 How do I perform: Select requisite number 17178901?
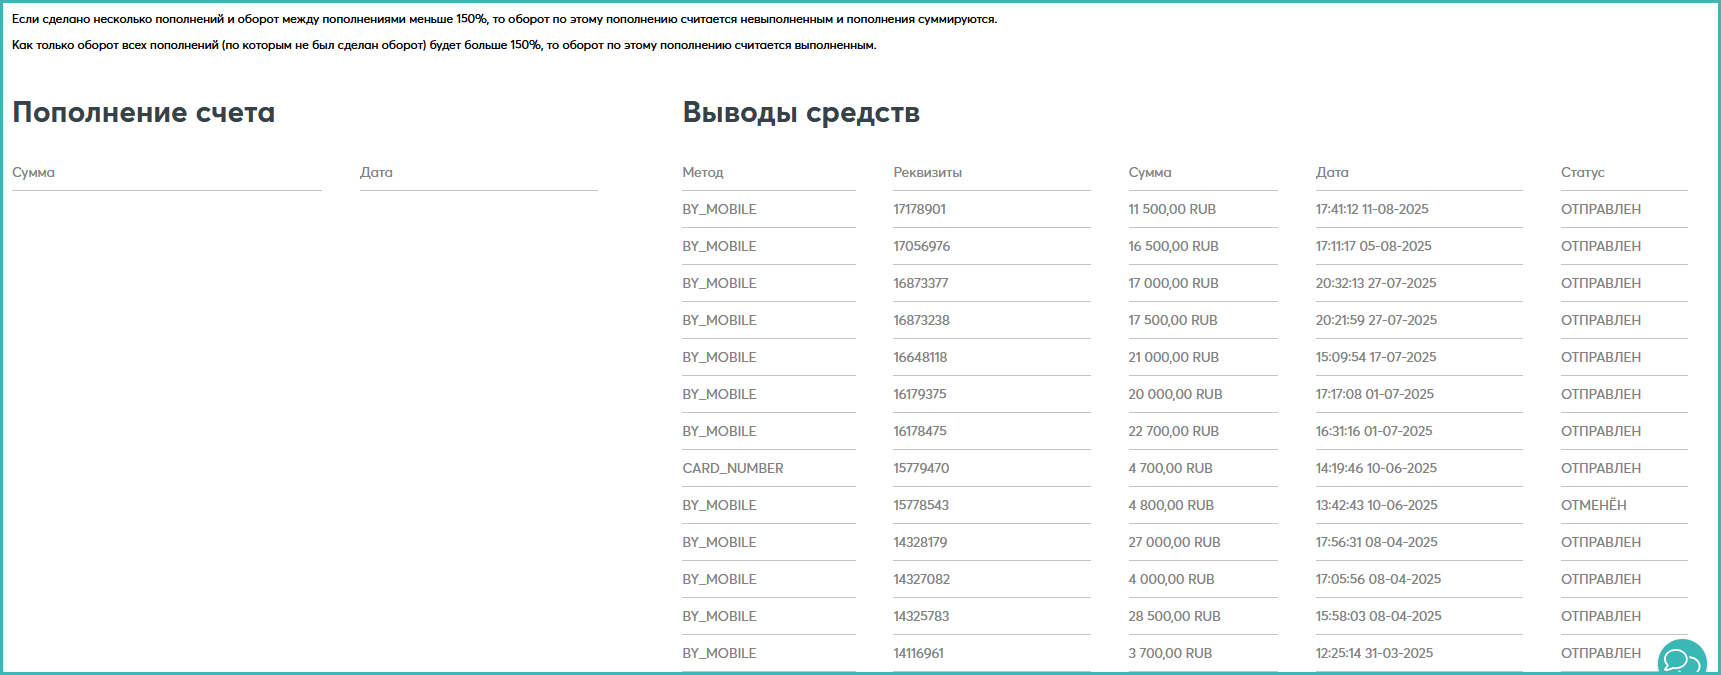919,209
